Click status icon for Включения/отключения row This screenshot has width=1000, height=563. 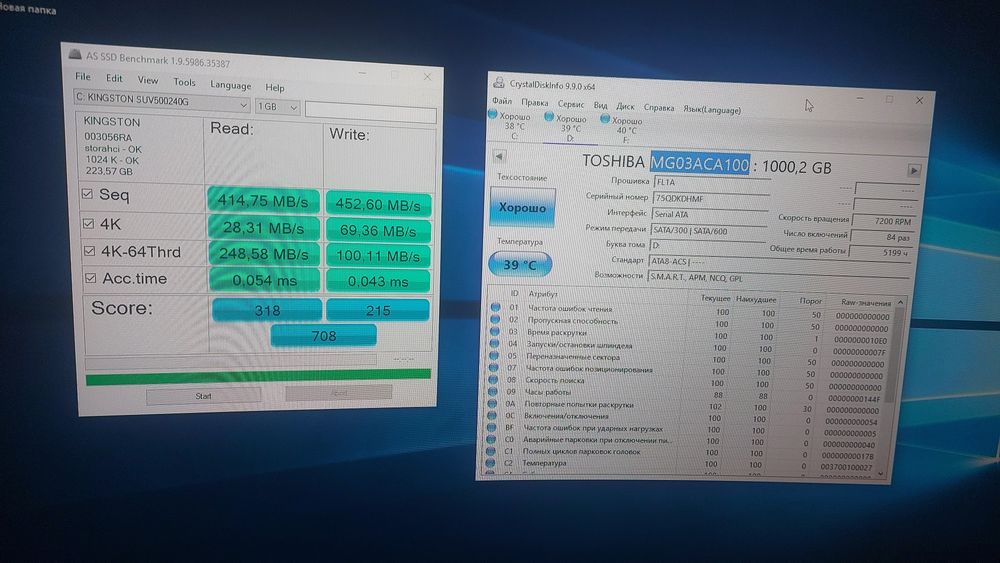492,415
